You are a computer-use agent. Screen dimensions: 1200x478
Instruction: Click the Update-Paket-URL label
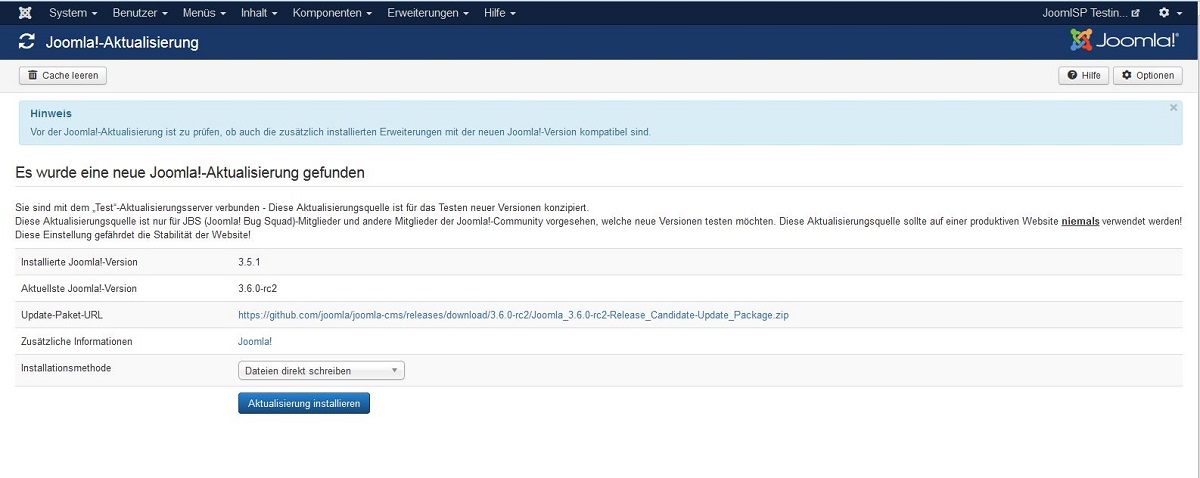[63, 315]
